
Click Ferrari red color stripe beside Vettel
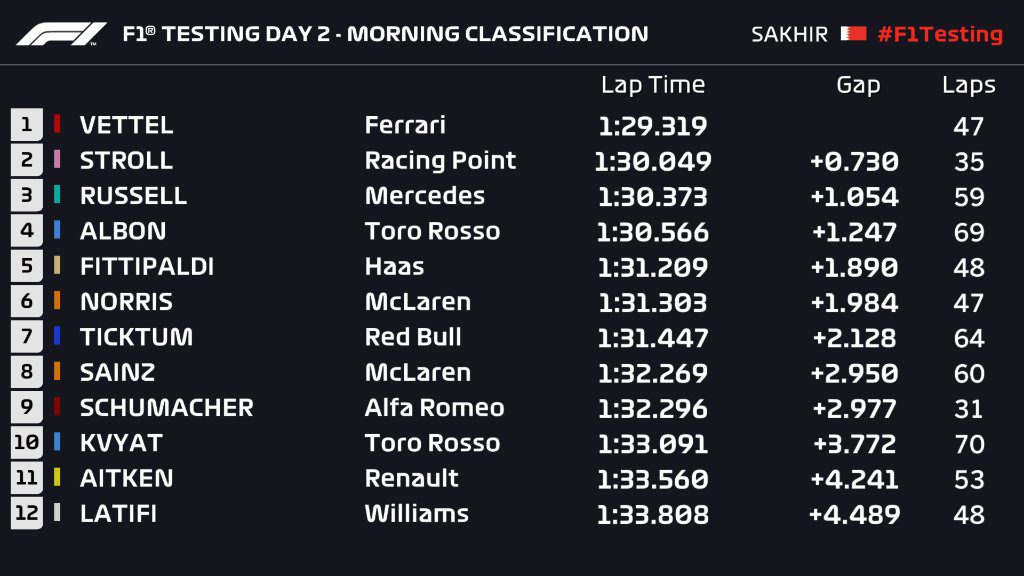[x=57, y=123]
